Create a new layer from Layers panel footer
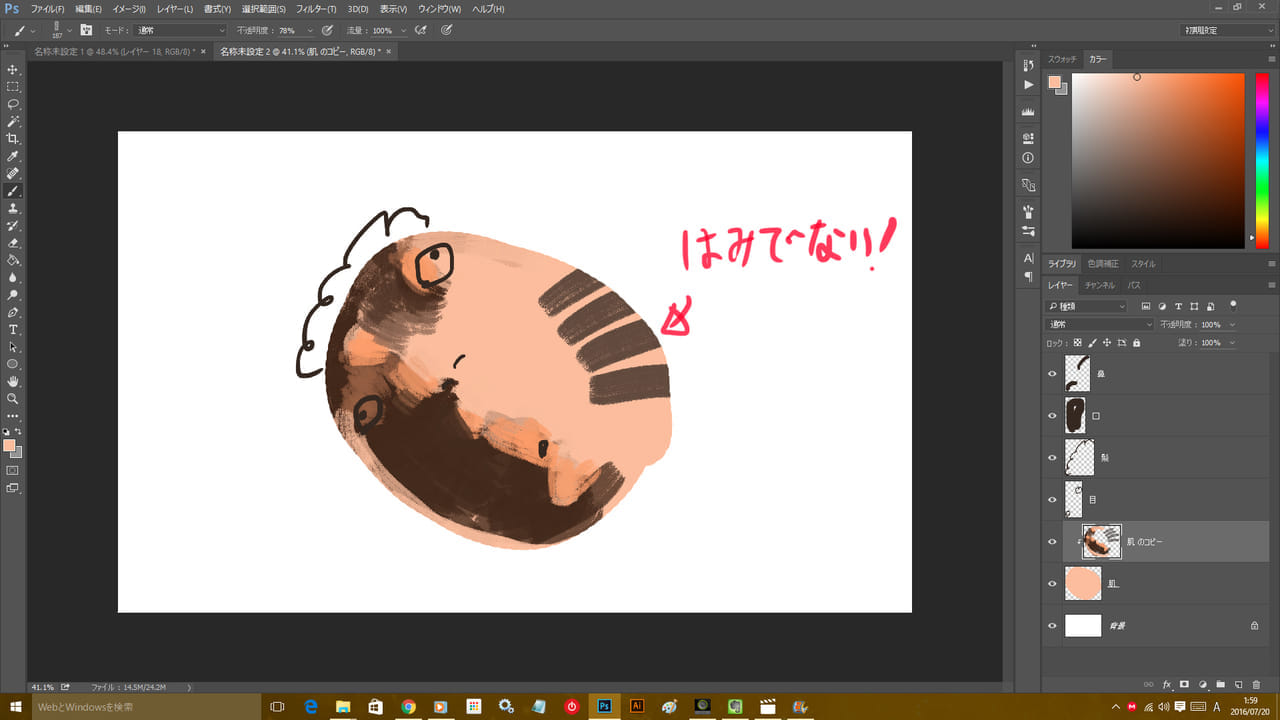Viewport: 1280px width, 720px height. click(1238, 685)
